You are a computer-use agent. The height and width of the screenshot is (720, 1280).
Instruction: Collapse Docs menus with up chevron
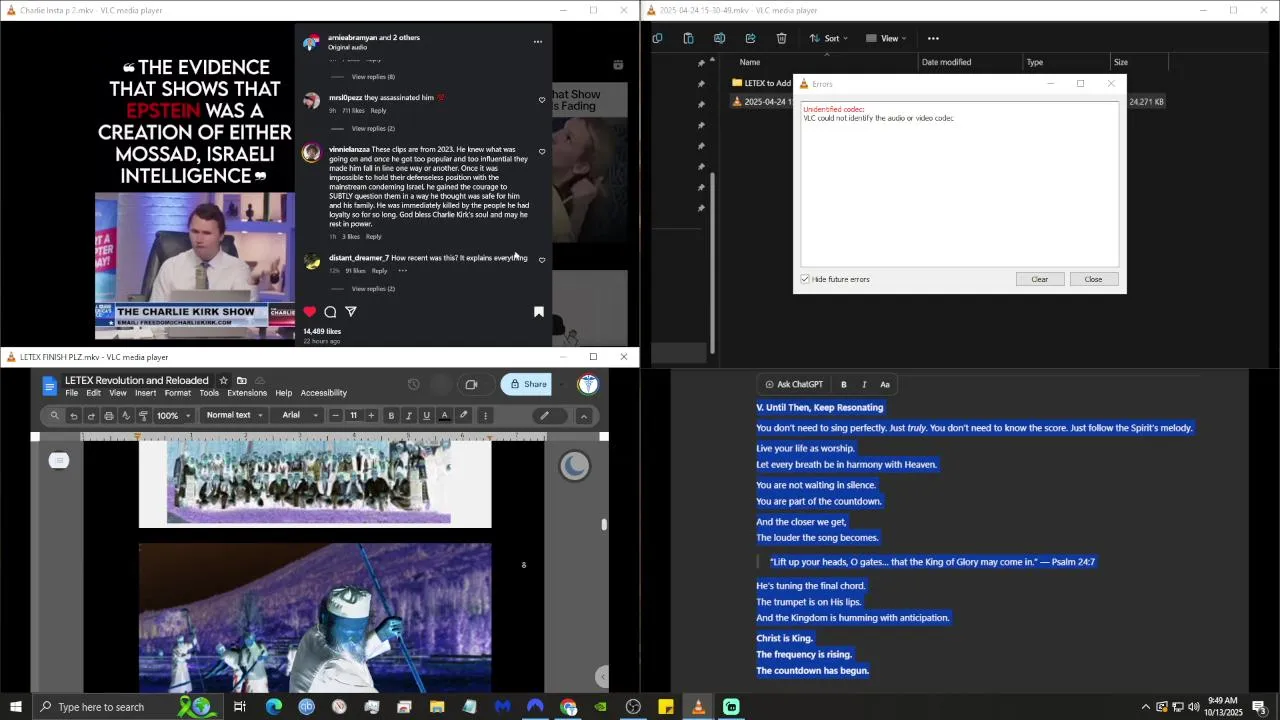point(584,416)
